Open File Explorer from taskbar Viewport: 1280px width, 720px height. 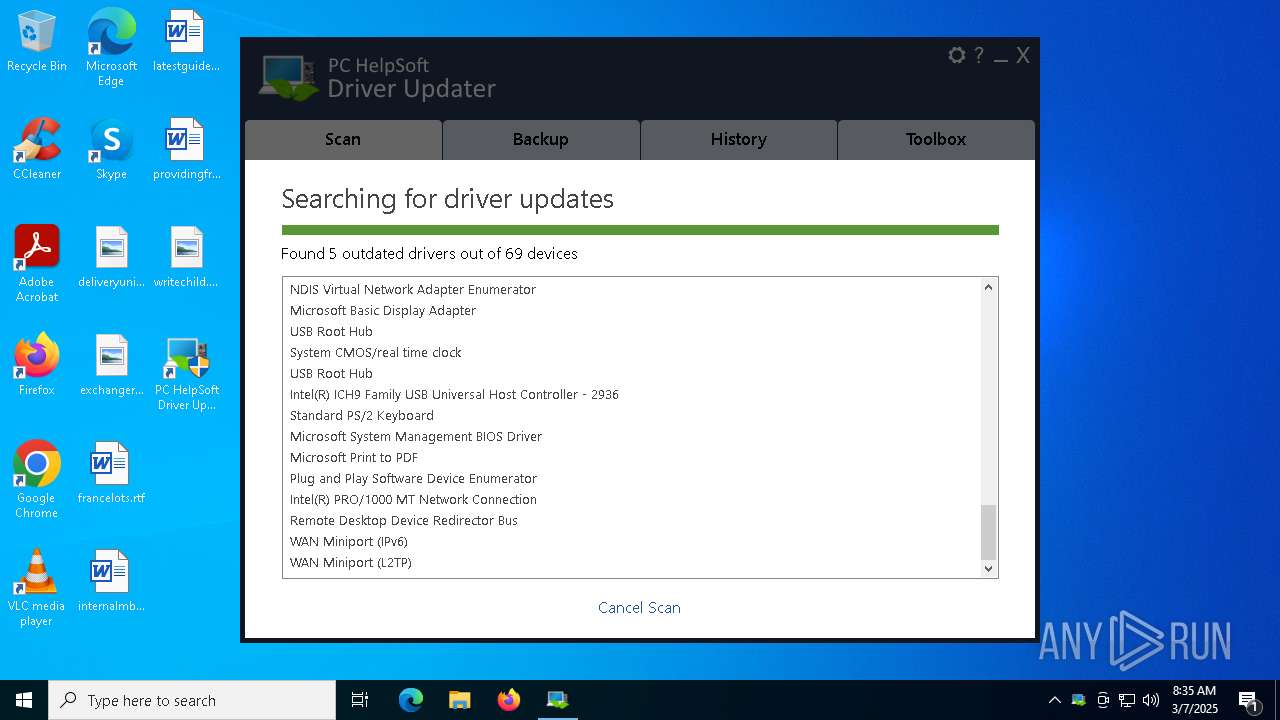pos(459,700)
